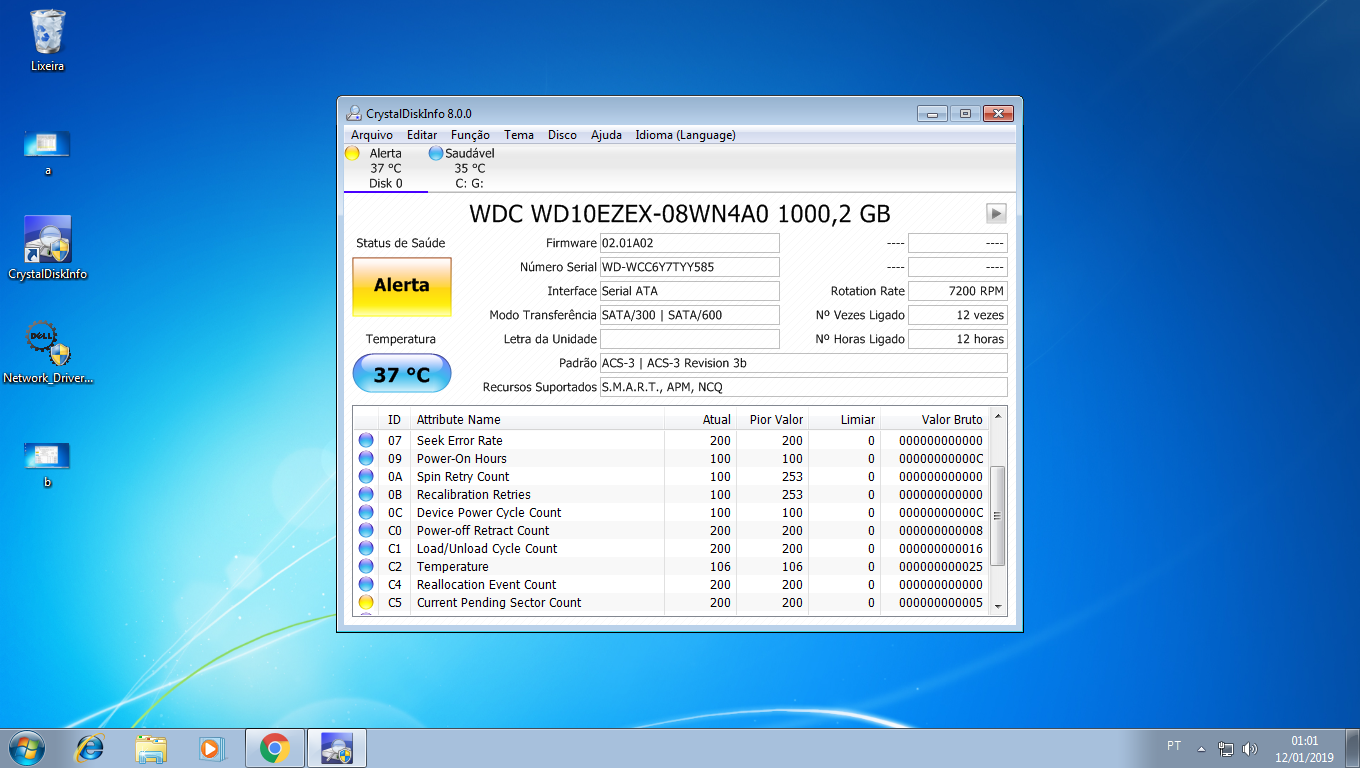This screenshot has height=768, width=1360.
Task: Select the Power-off Retract Count row
Action: click(671, 531)
